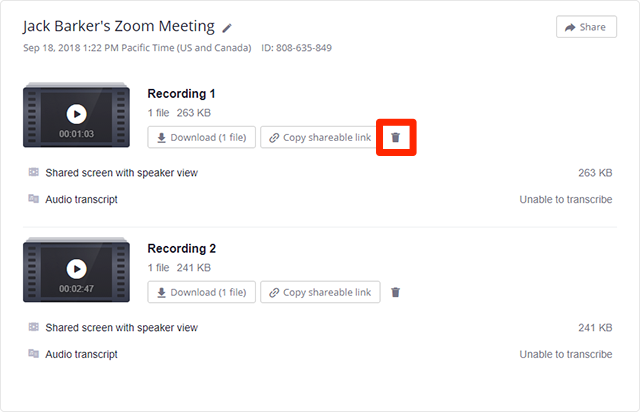
Task: Click the audio transcript icon in Recording 2
Action: (33, 354)
